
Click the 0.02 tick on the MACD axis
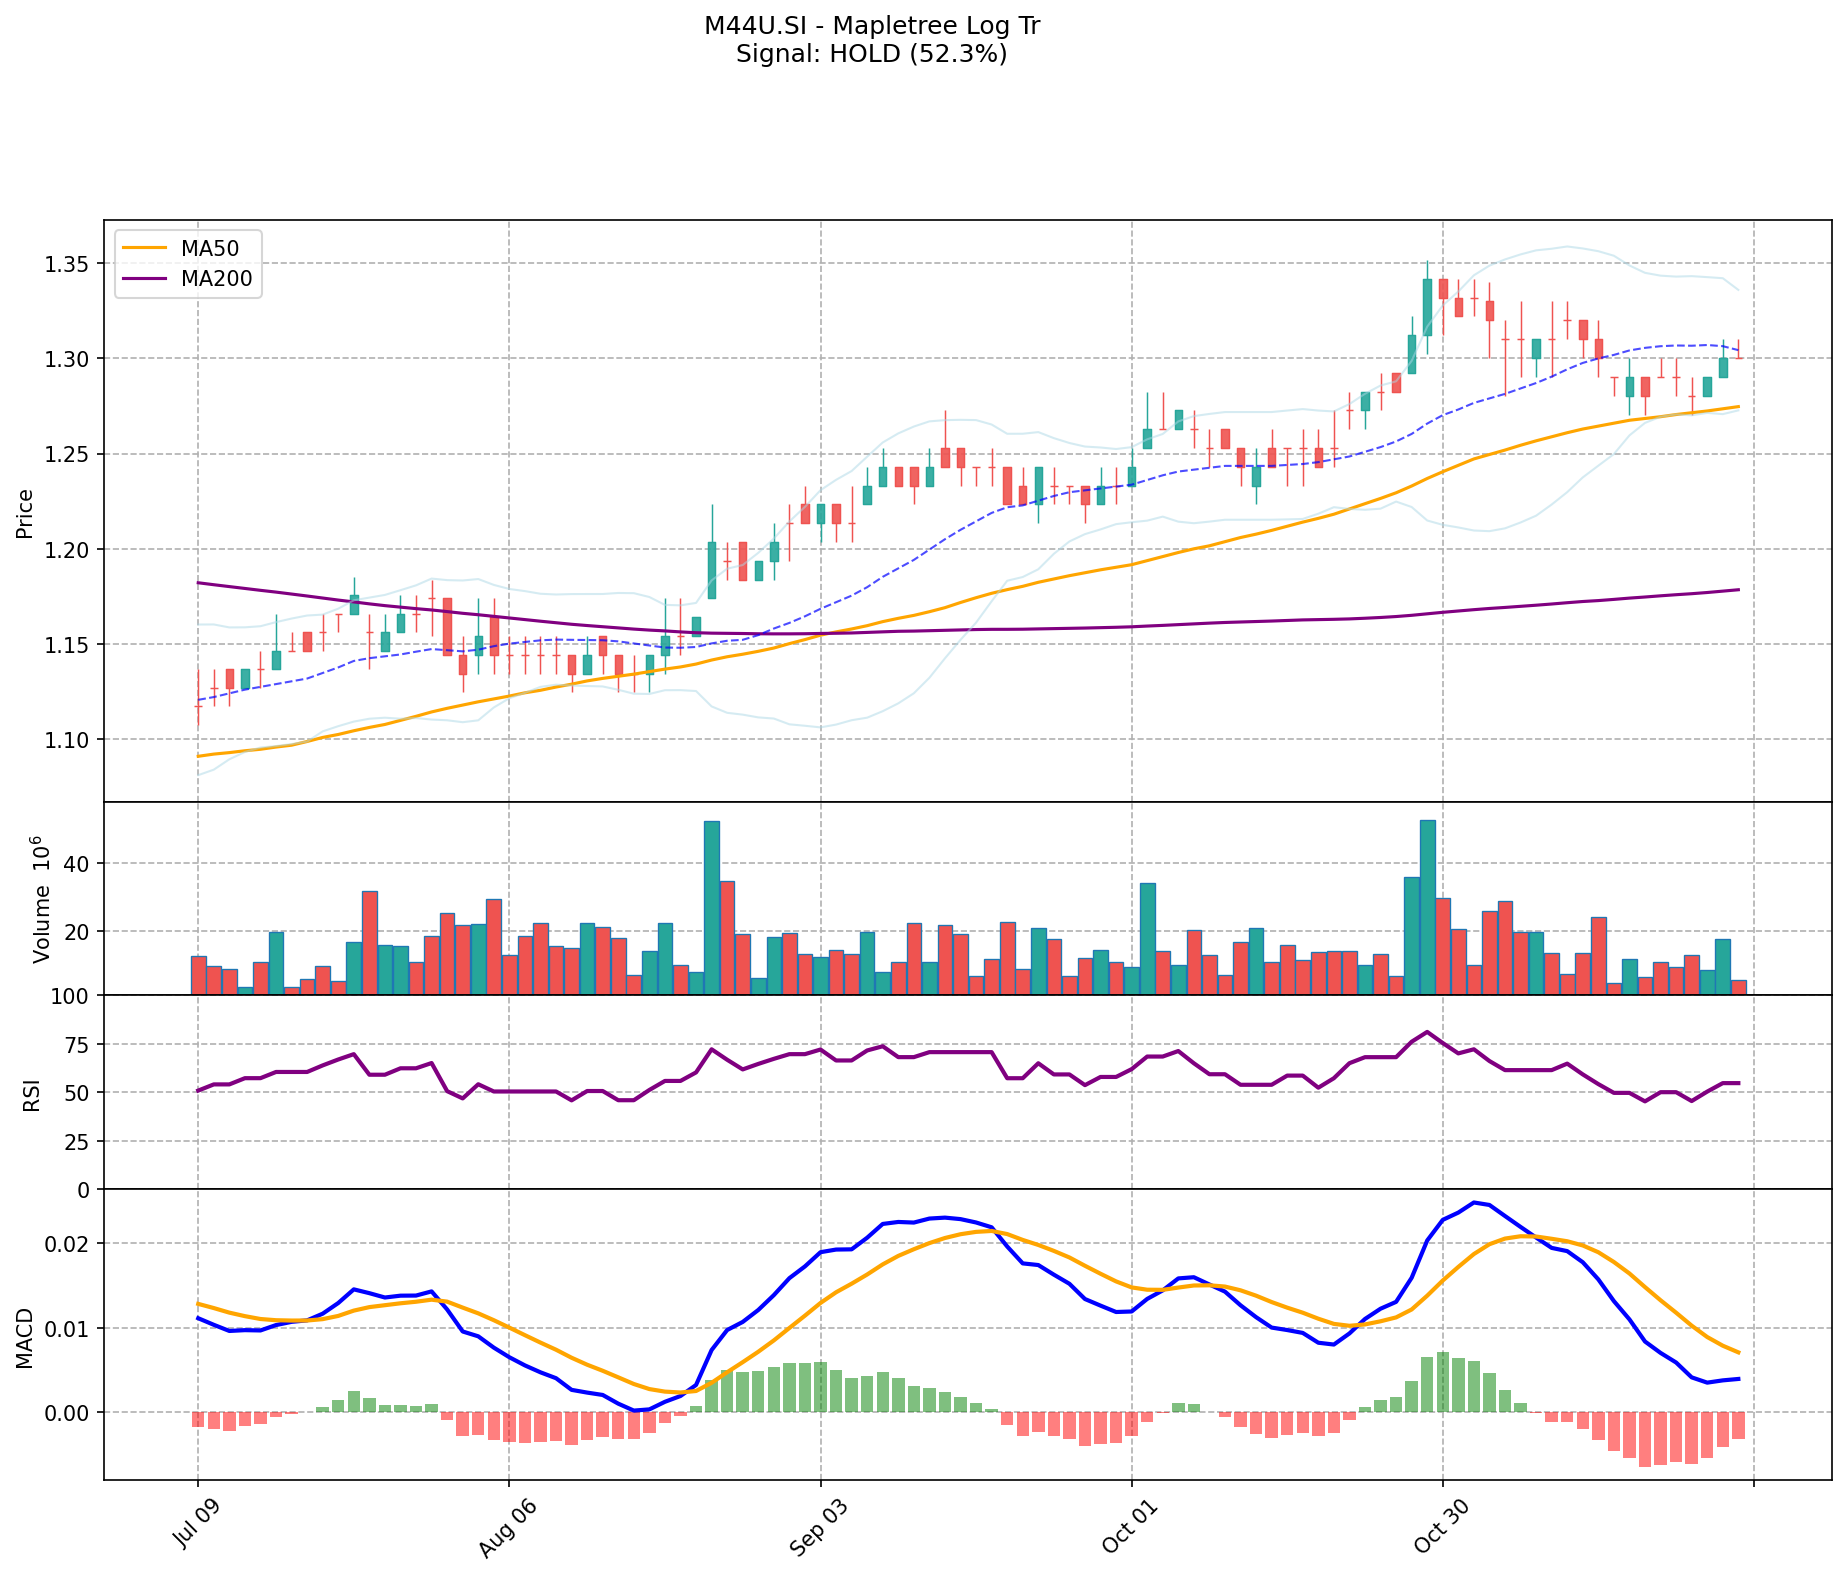tap(70, 1244)
